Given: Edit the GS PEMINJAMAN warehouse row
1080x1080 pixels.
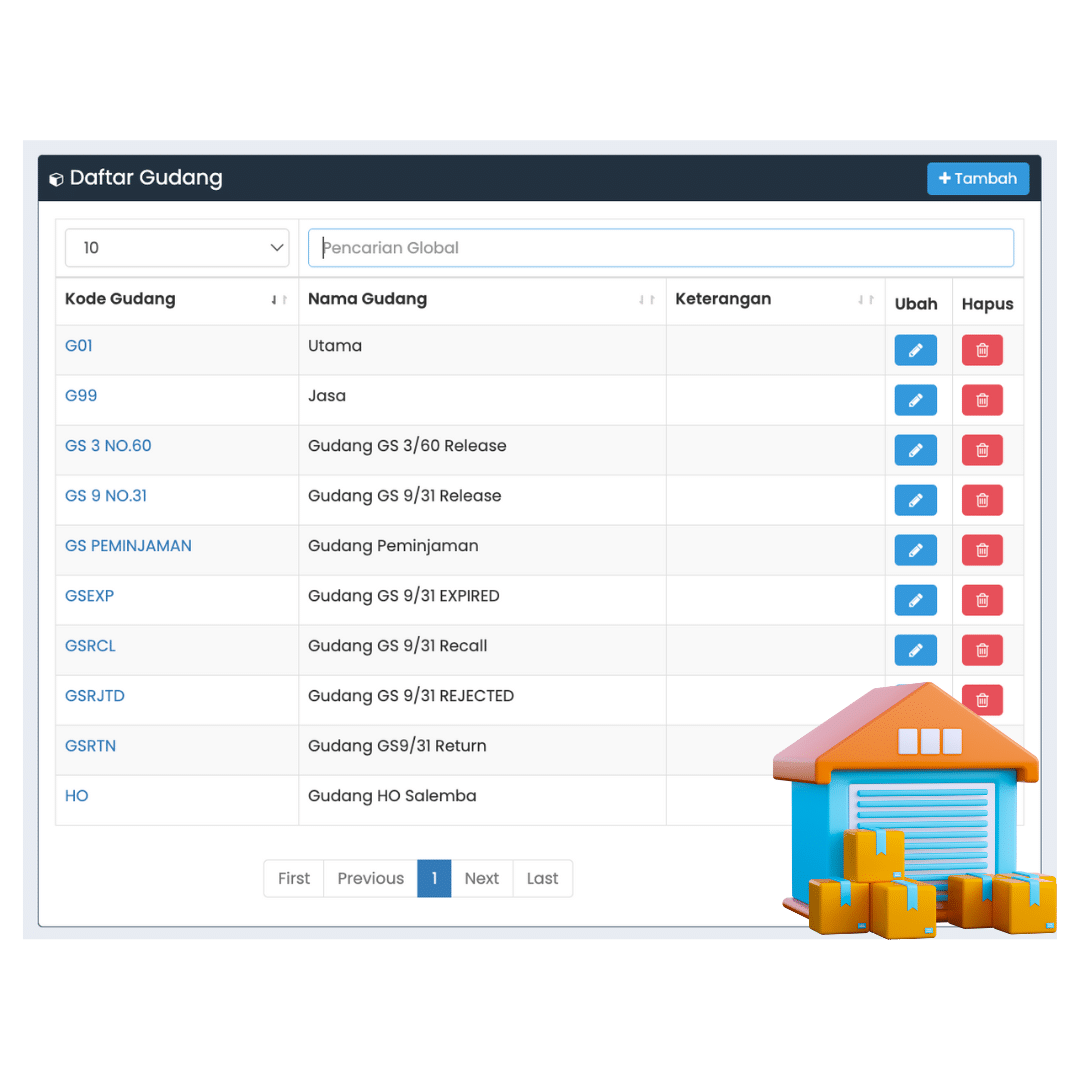Looking at the screenshot, I should tap(915, 550).
